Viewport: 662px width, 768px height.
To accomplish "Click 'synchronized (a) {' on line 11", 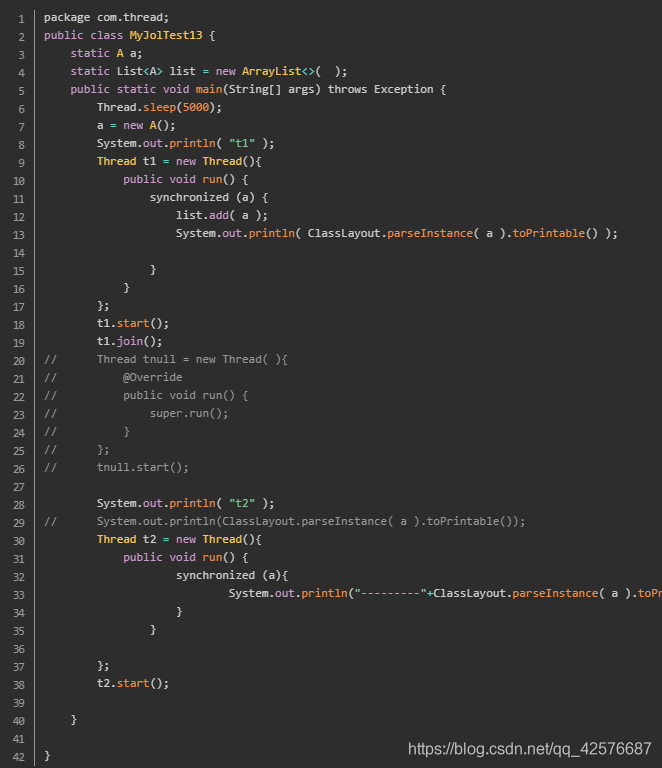I will [x=209, y=197].
